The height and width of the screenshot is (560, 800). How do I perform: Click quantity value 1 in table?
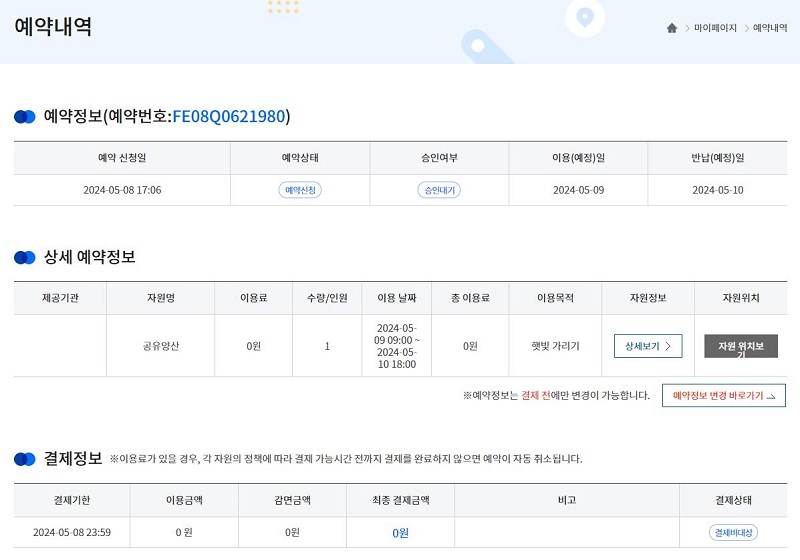327,346
